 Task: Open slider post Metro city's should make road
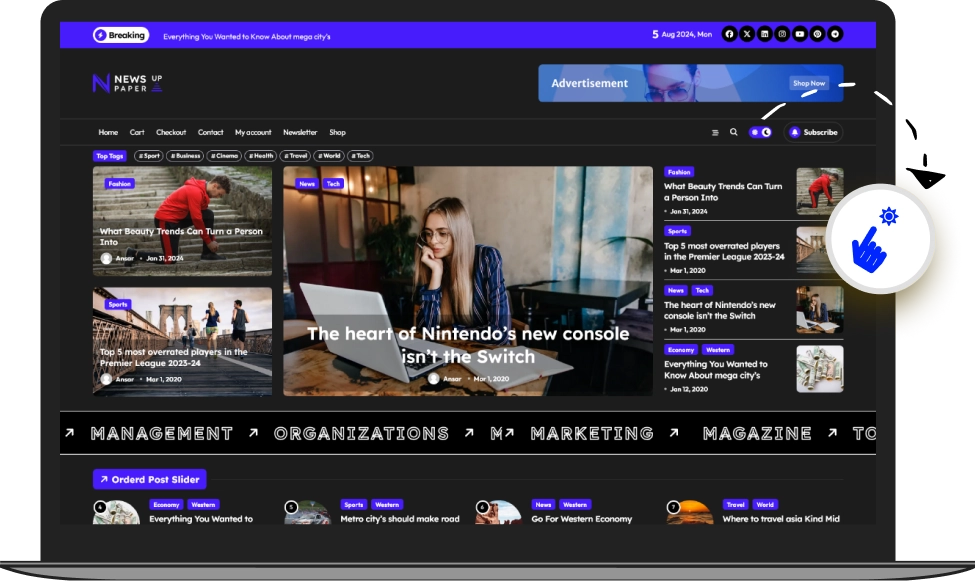tap(400, 519)
